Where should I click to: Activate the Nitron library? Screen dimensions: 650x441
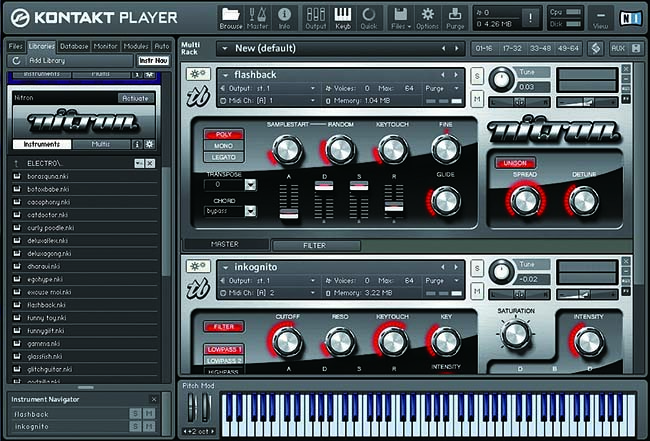[136, 98]
